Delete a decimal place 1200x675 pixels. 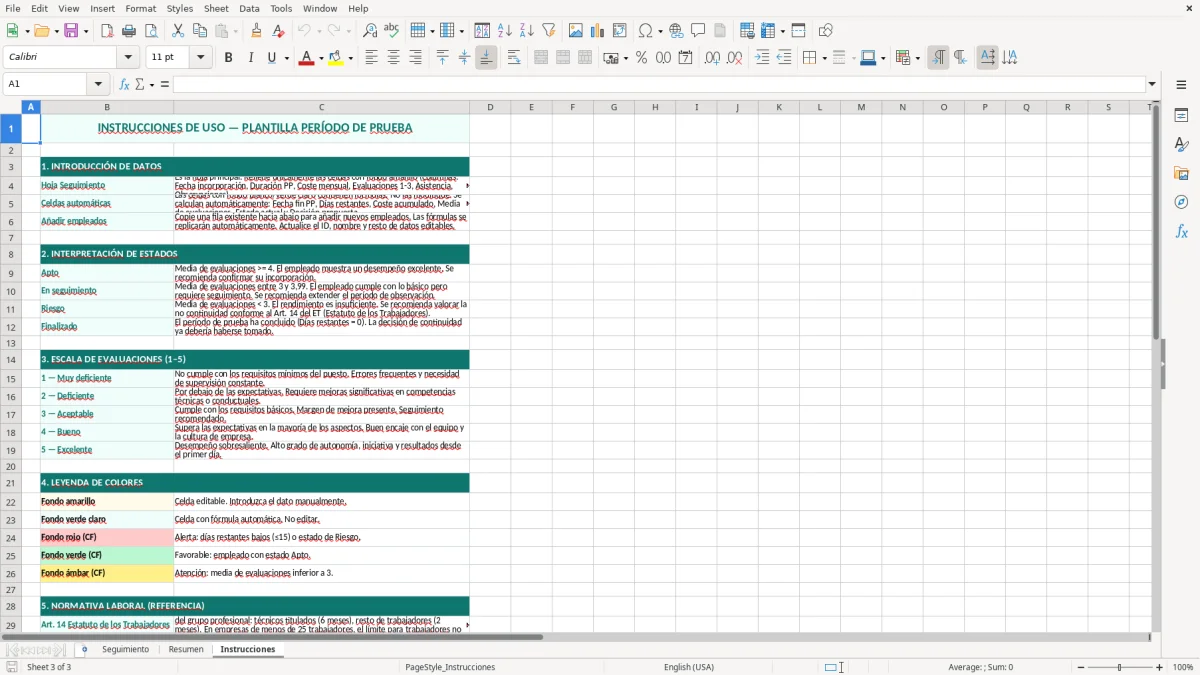[x=734, y=58]
